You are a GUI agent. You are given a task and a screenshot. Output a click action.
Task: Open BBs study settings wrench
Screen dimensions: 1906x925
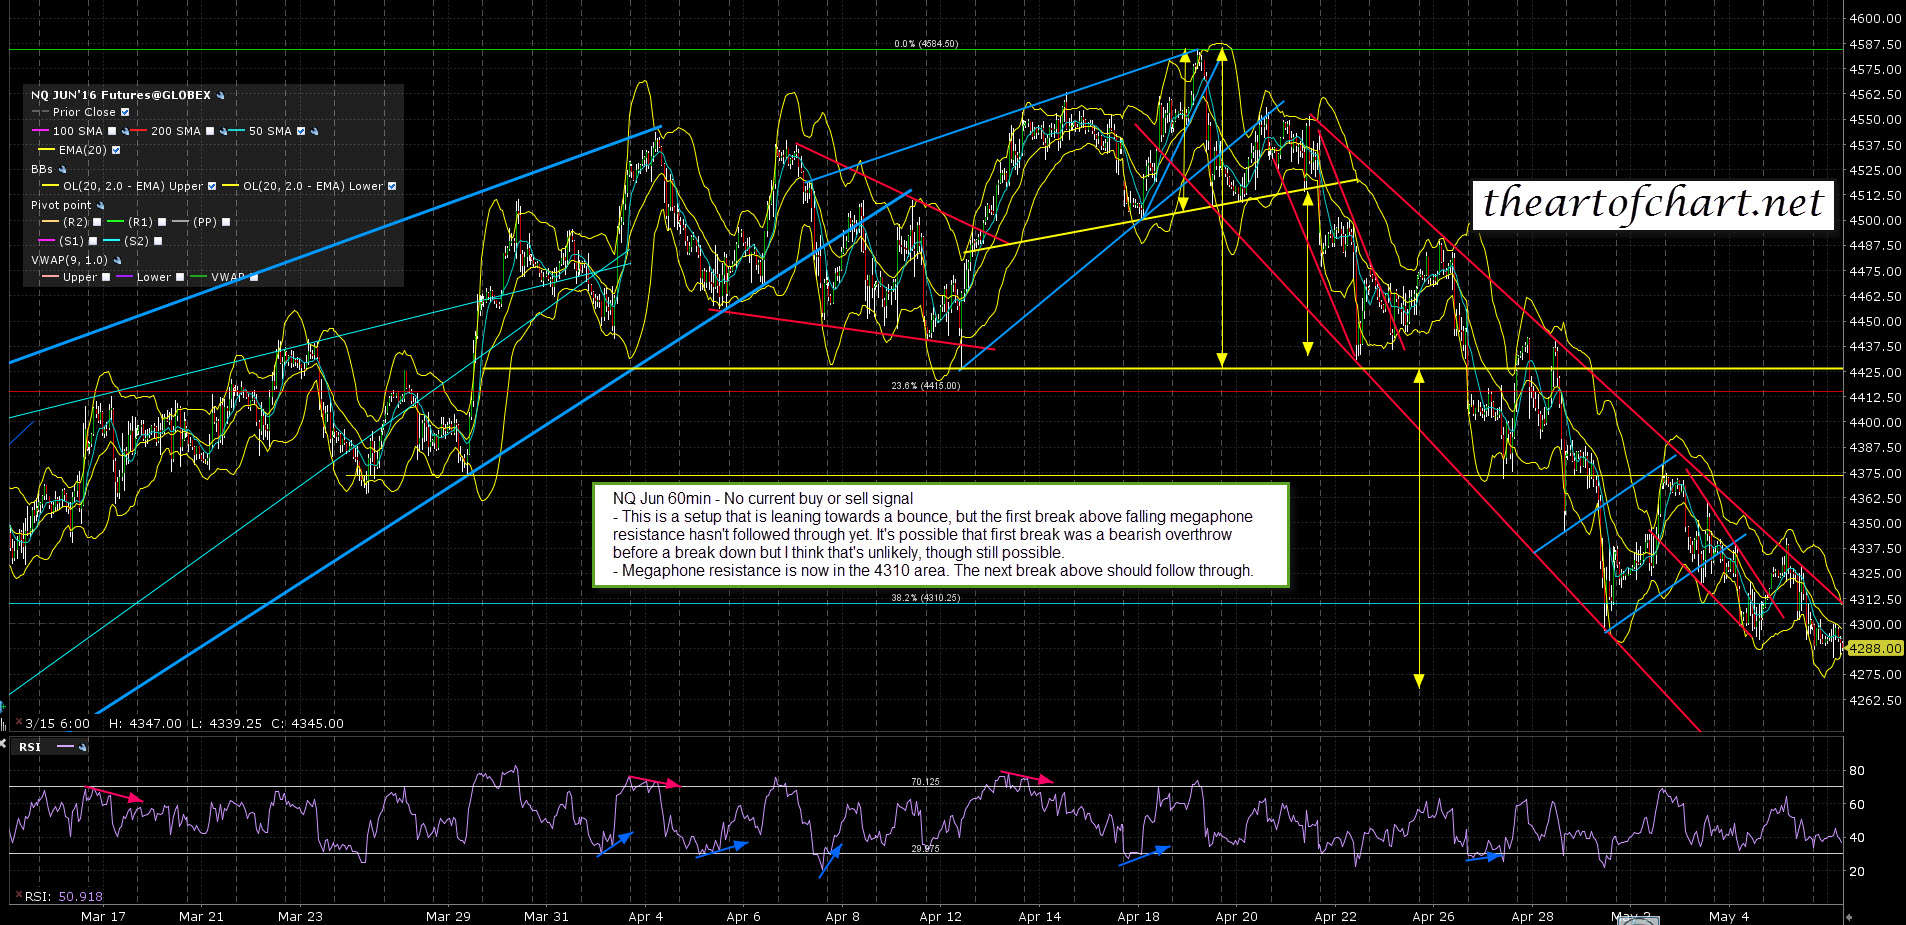point(62,170)
